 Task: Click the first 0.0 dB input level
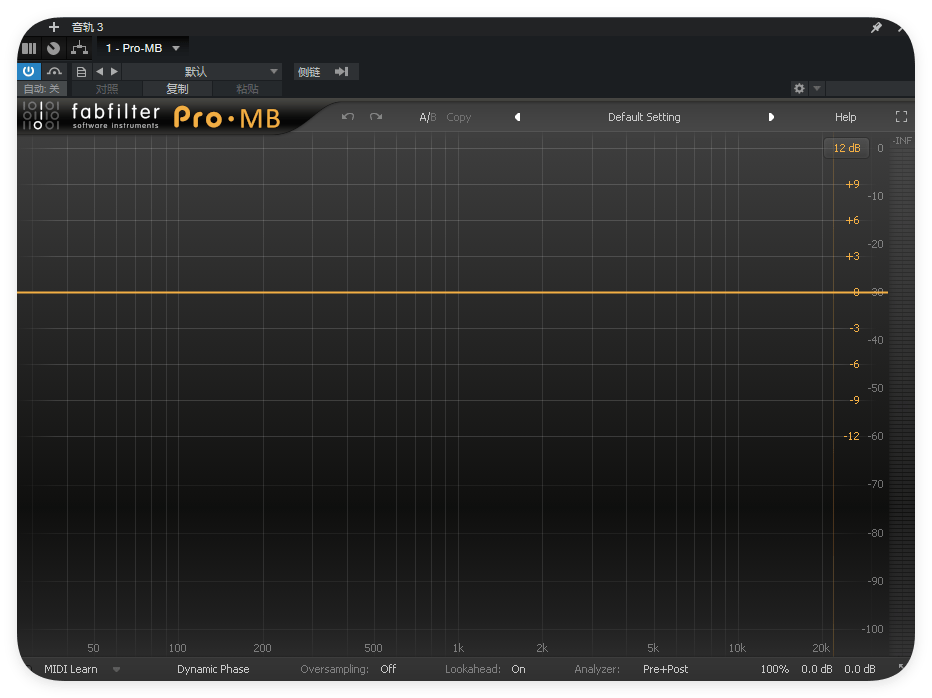pyautogui.click(x=817, y=669)
